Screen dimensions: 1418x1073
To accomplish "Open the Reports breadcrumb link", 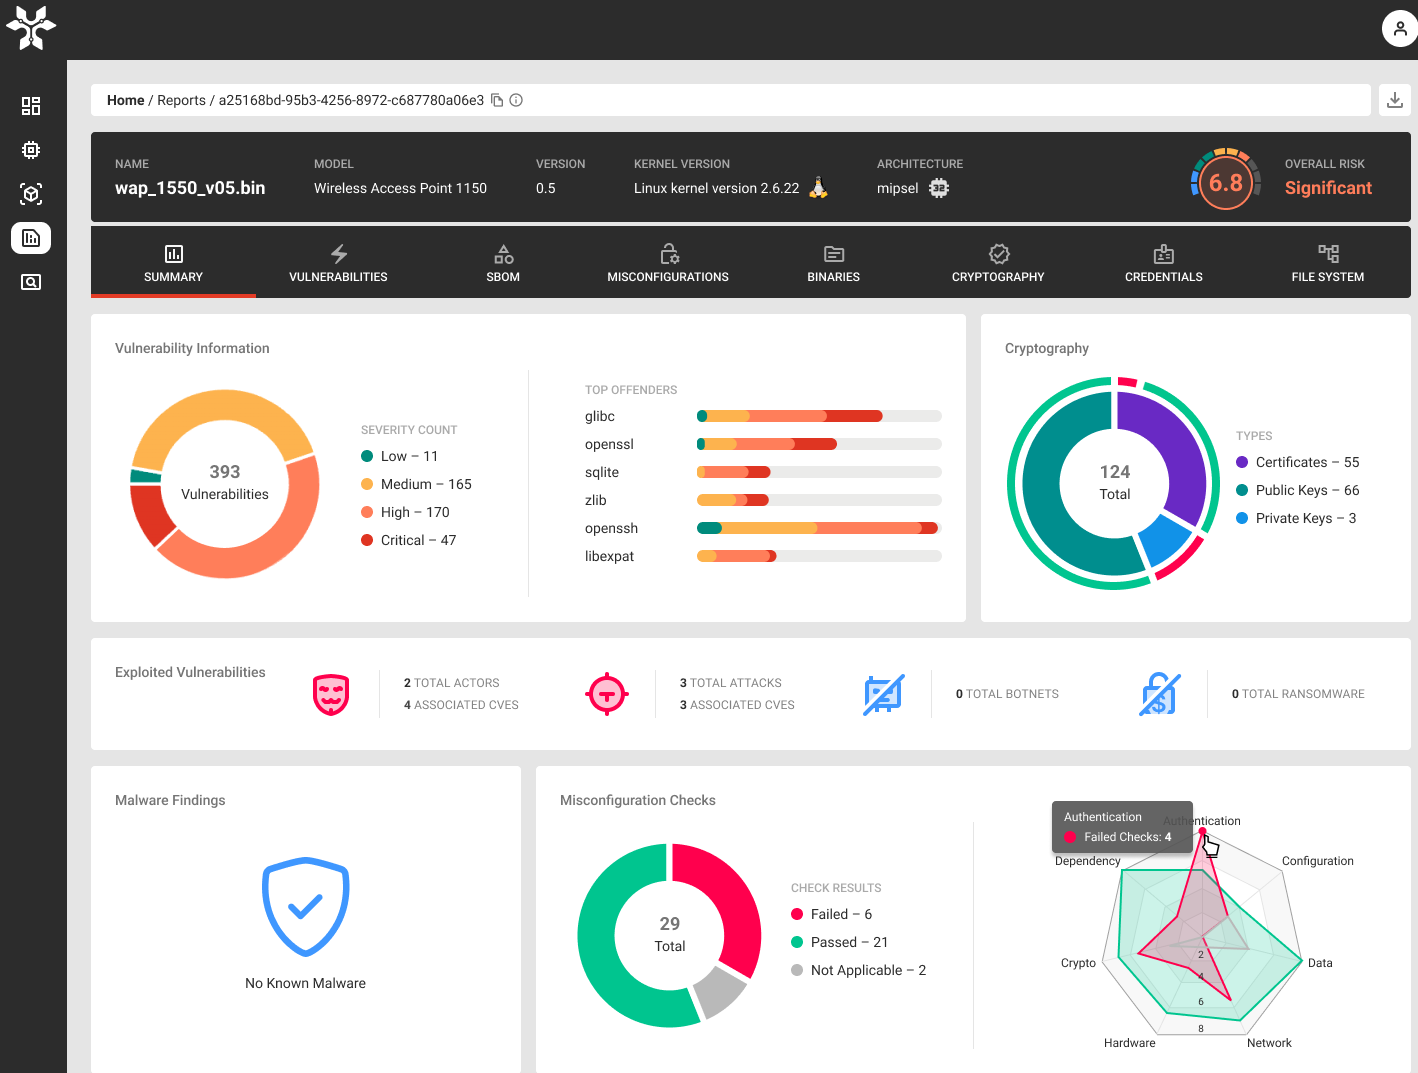I will tap(181, 100).
